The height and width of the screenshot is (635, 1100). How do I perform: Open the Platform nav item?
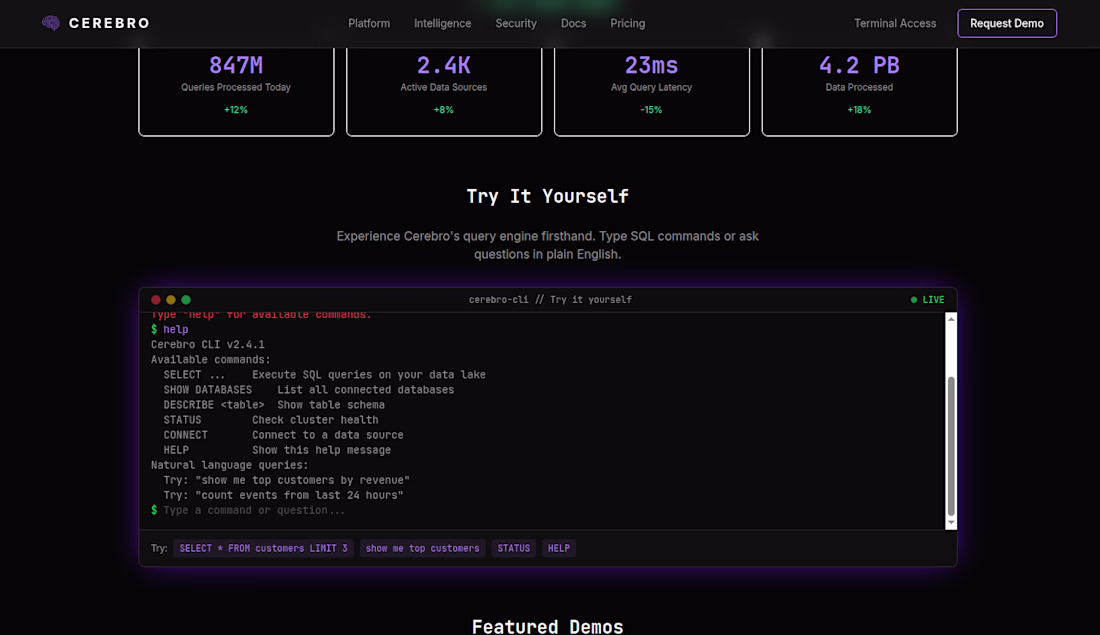point(369,23)
